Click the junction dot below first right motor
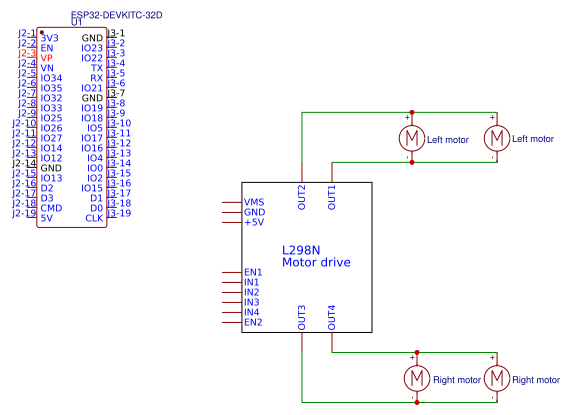Viewport: 571px width, 415px height. (417, 402)
